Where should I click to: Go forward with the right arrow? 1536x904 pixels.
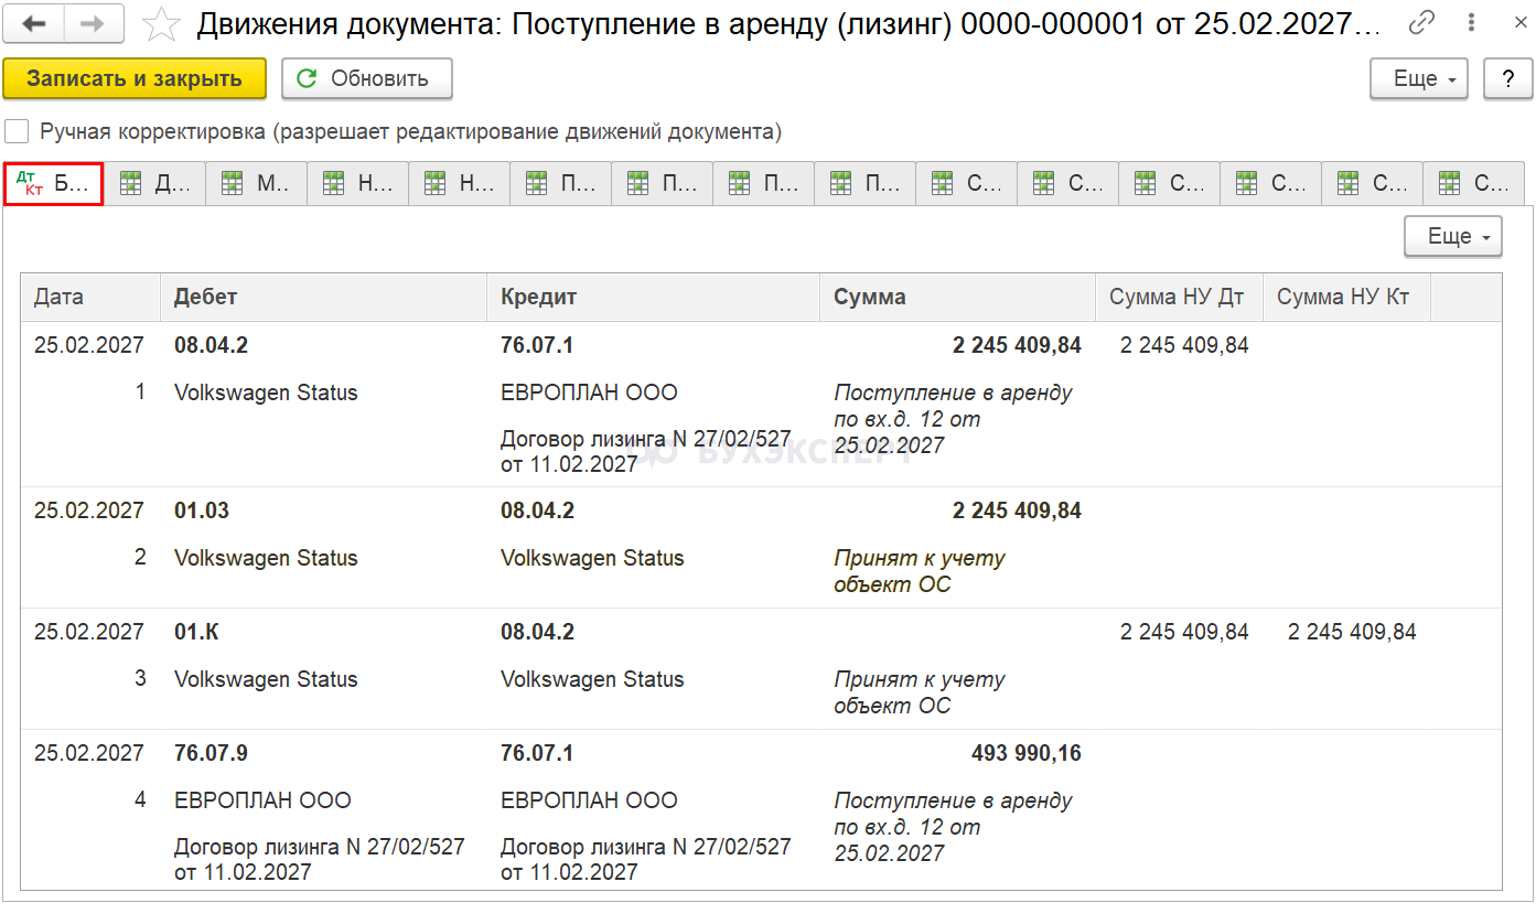coord(93,23)
